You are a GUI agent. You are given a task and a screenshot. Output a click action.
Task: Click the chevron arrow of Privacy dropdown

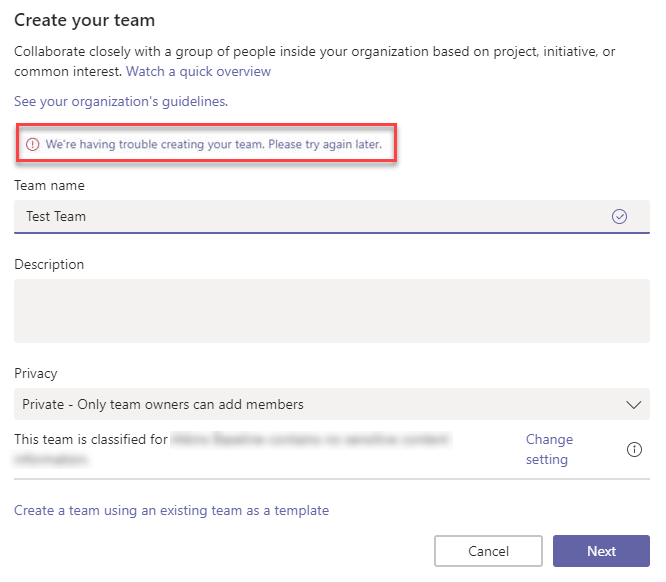(x=634, y=404)
